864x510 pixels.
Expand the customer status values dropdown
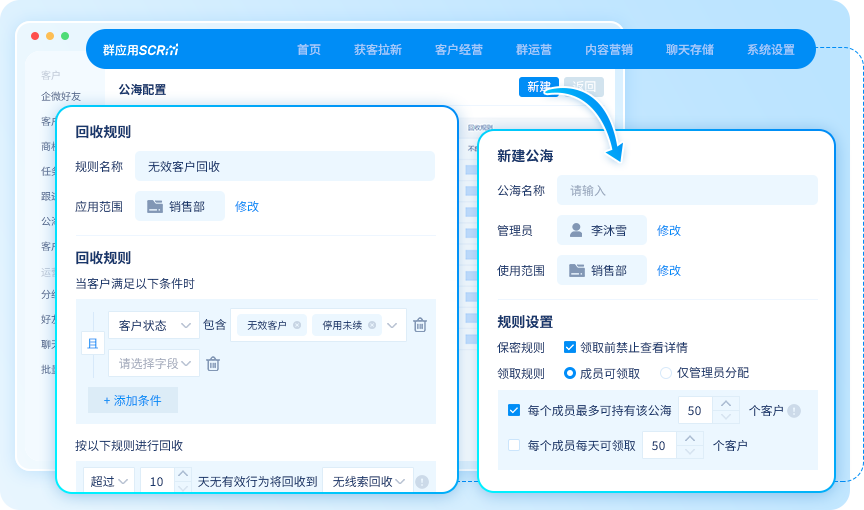(x=392, y=325)
